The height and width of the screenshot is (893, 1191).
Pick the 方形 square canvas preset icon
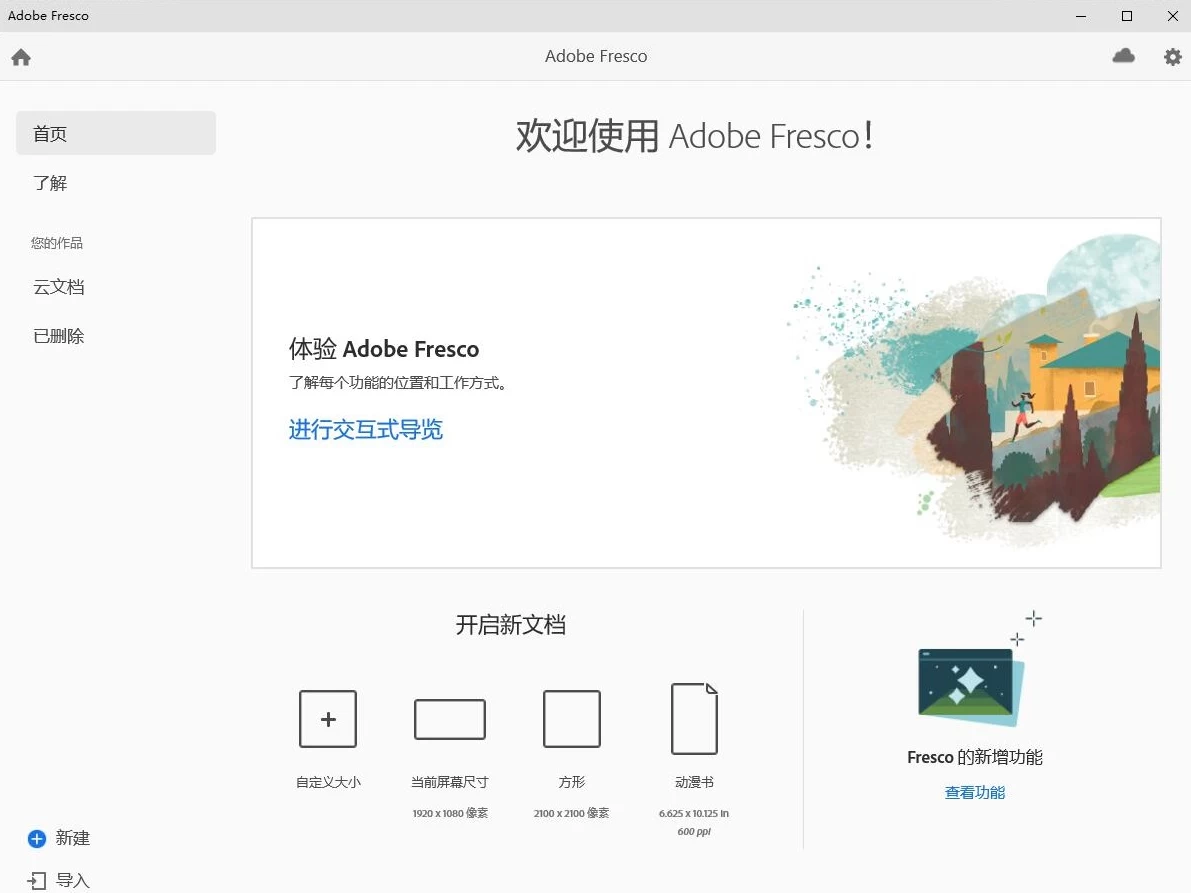point(572,719)
